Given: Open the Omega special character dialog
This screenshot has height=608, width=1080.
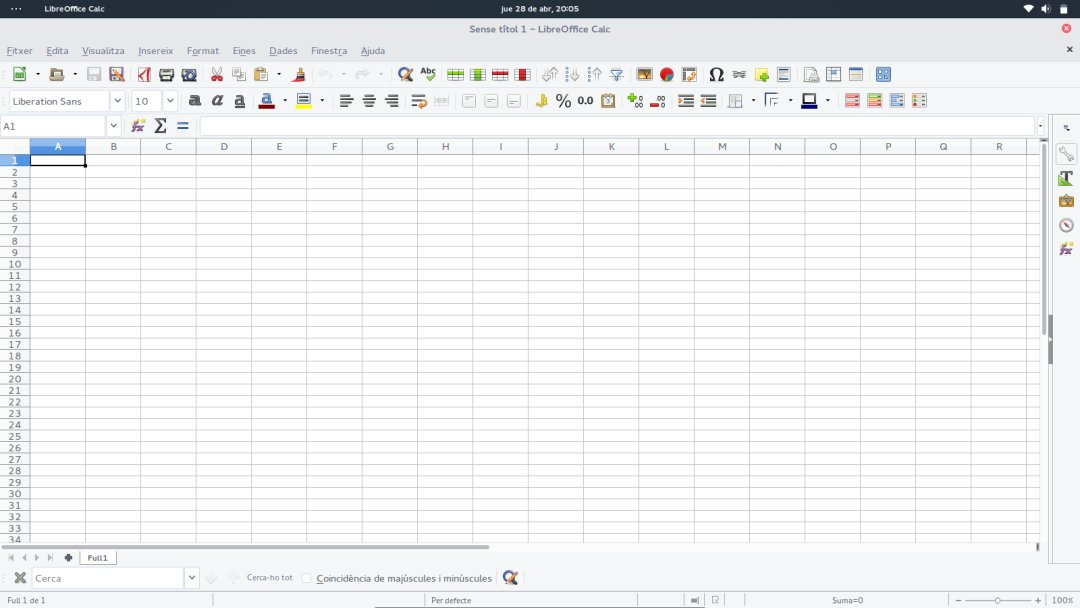Looking at the screenshot, I should (x=716, y=75).
